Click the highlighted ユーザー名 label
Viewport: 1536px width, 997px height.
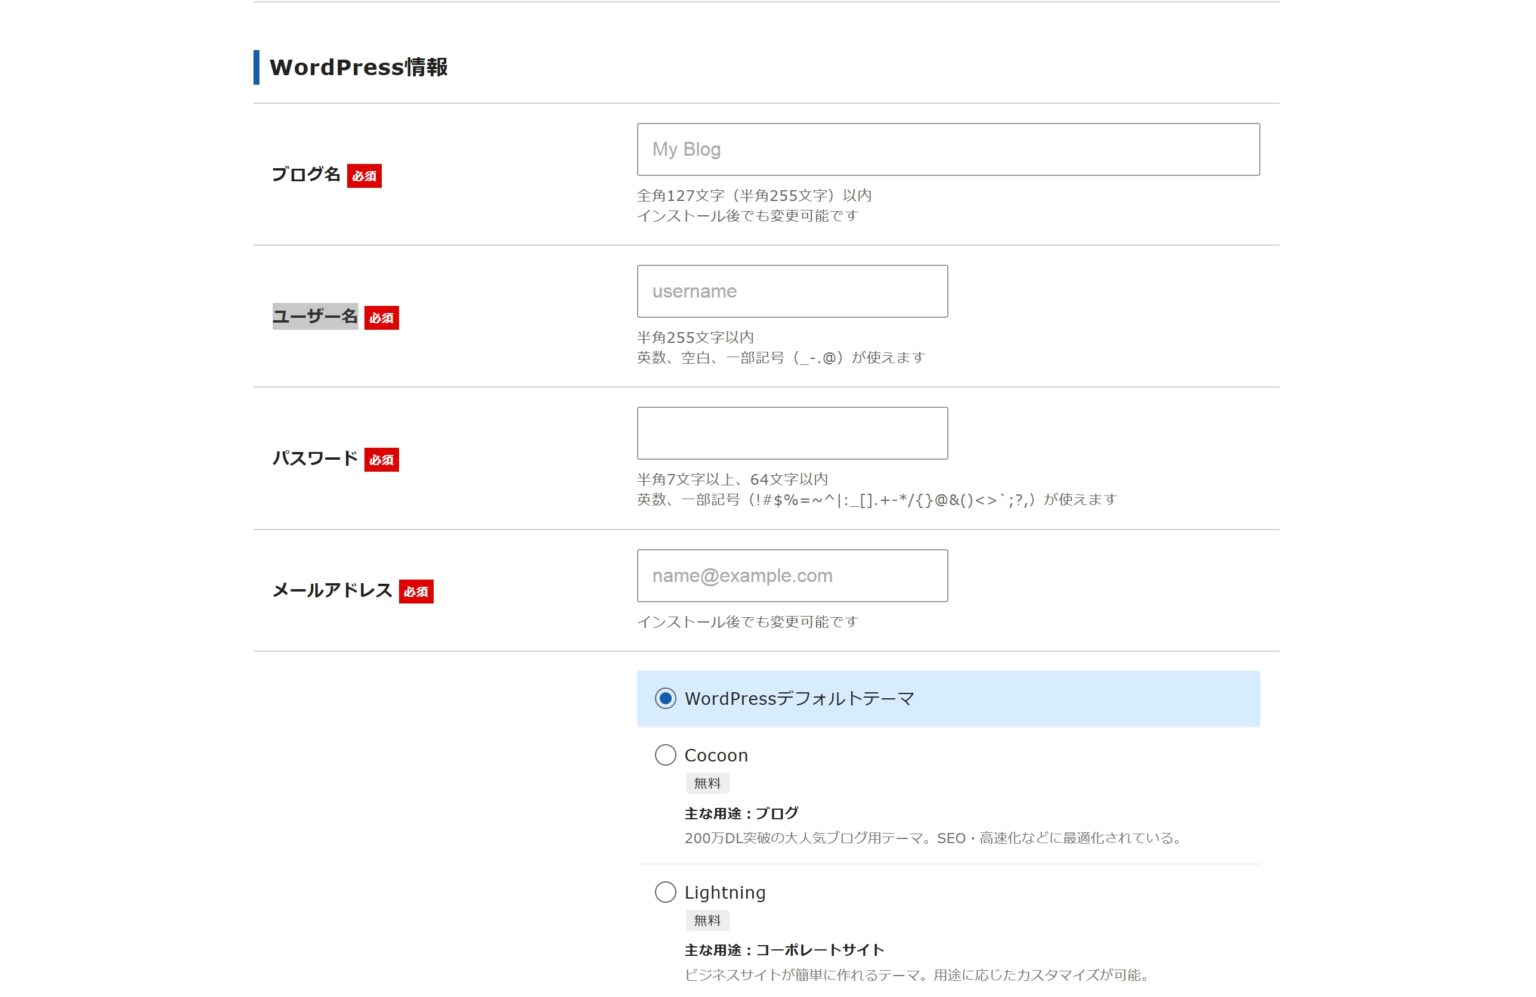(315, 317)
